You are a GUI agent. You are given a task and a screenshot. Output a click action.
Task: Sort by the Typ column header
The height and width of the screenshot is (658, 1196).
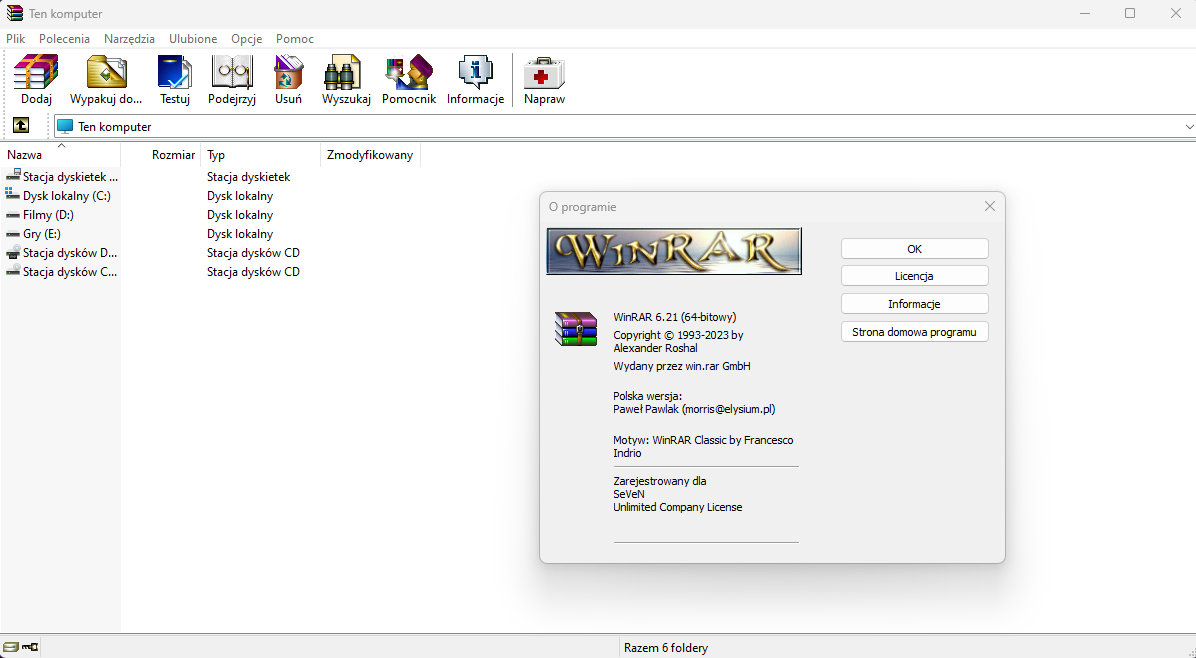(260, 155)
